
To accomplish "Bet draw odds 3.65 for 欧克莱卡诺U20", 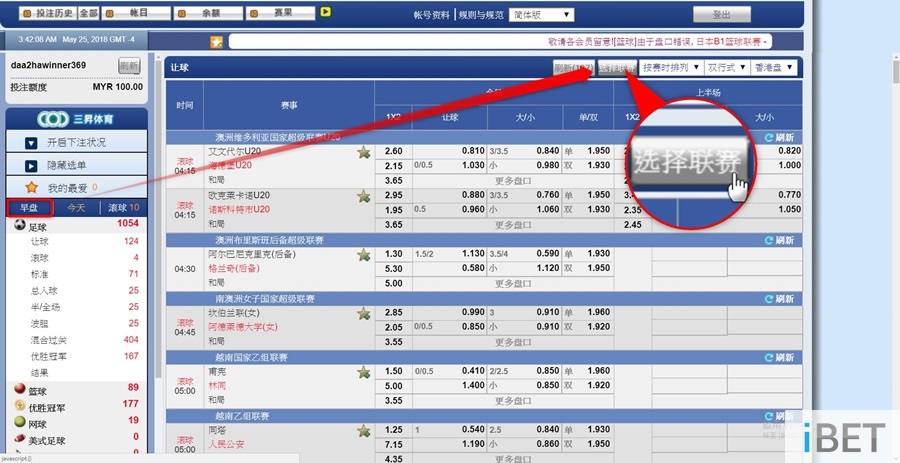I will tap(394, 225).
